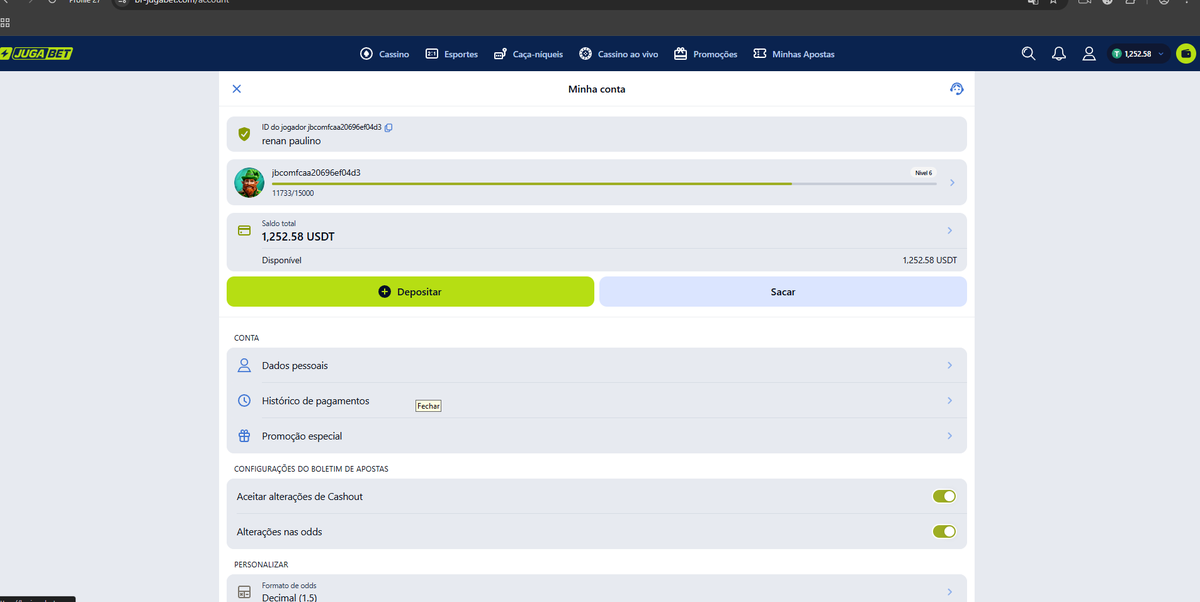1200x602 pixels.
Task: Open Histórico de pagamentos row chevron
Action: (949, 401)
